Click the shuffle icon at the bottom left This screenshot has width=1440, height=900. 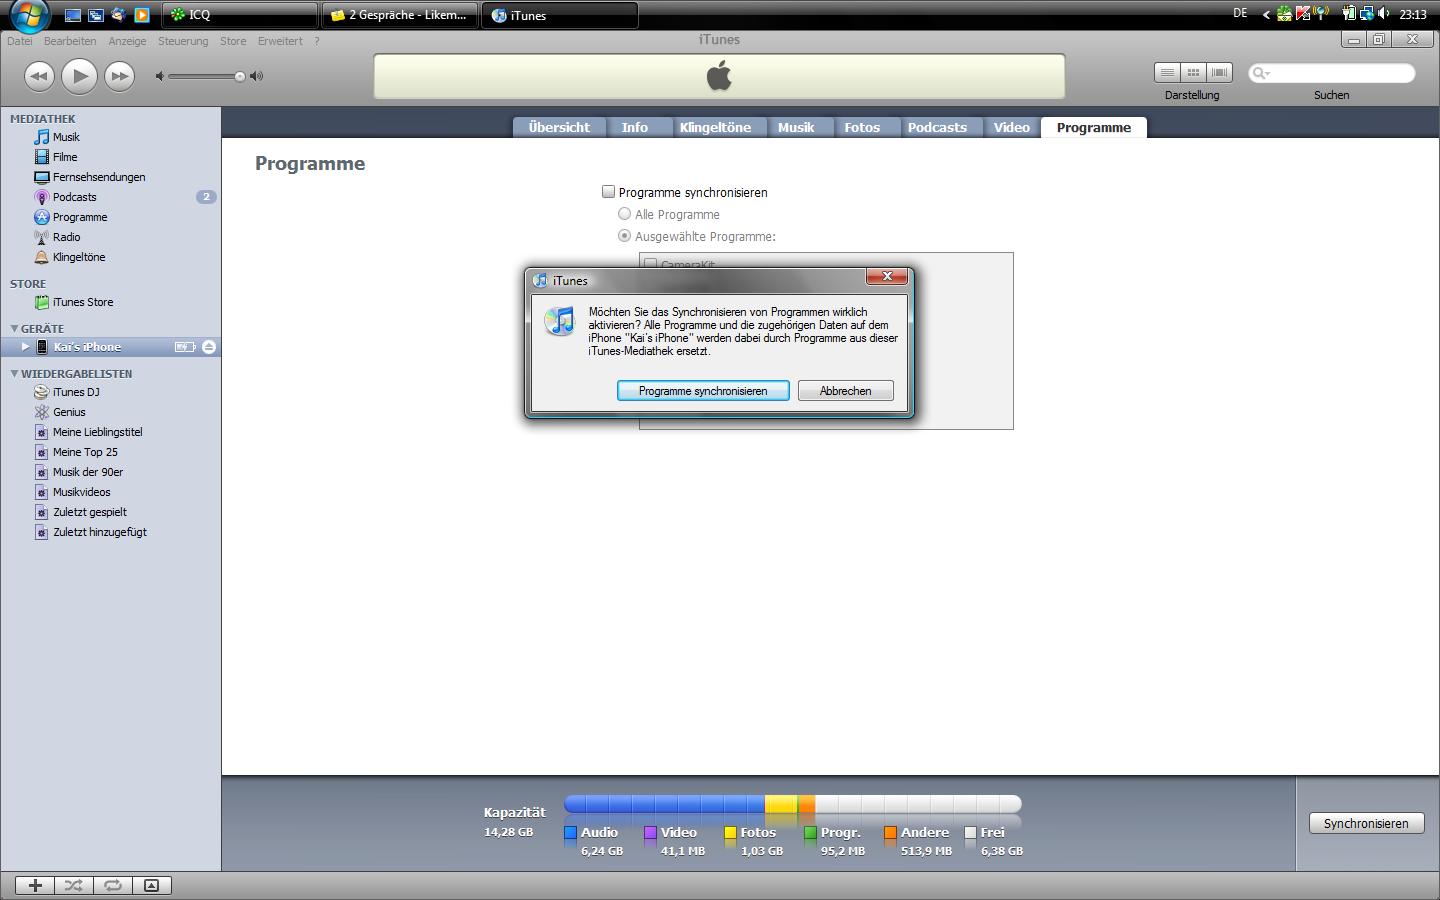coord(73,885)
